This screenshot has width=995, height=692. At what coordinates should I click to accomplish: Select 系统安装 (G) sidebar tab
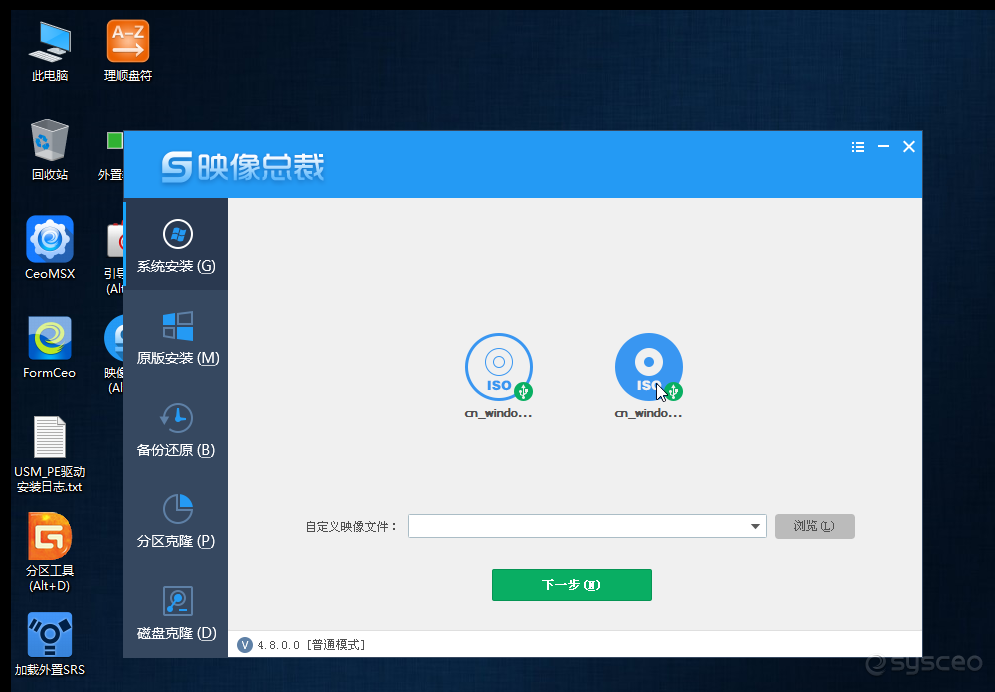[x=176, y=245]
